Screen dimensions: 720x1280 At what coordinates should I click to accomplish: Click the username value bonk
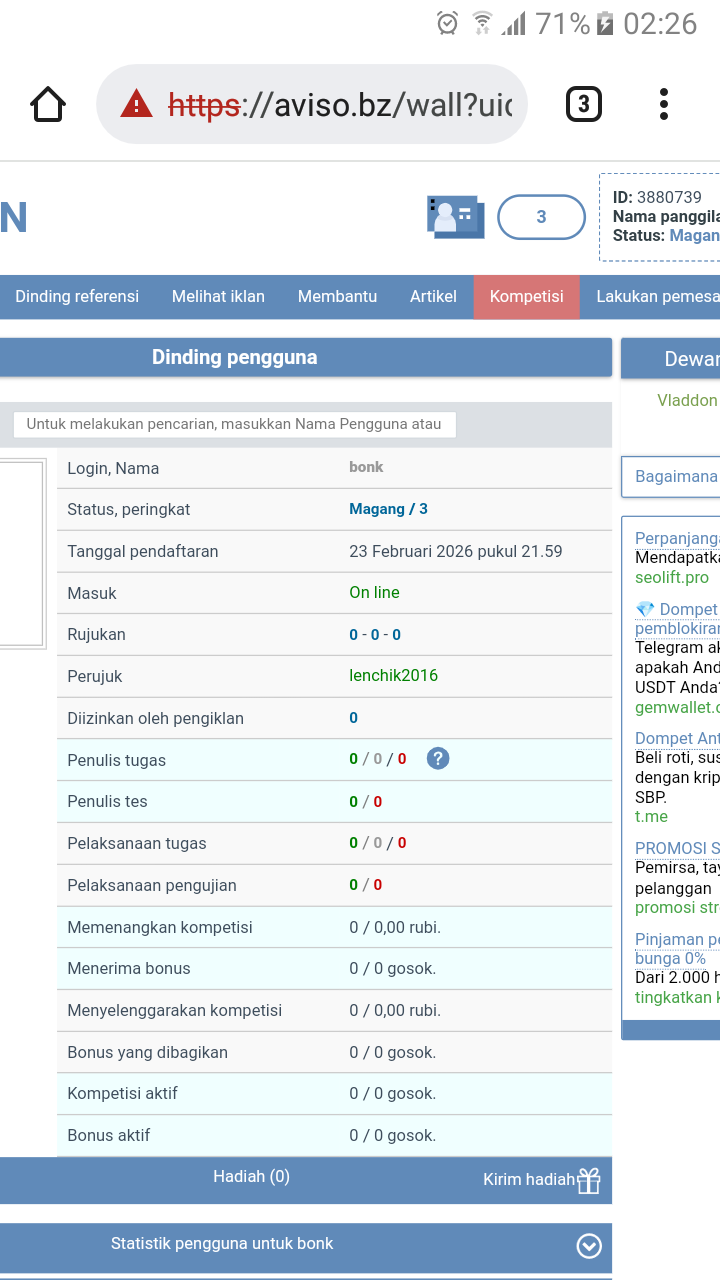[366, 467]
